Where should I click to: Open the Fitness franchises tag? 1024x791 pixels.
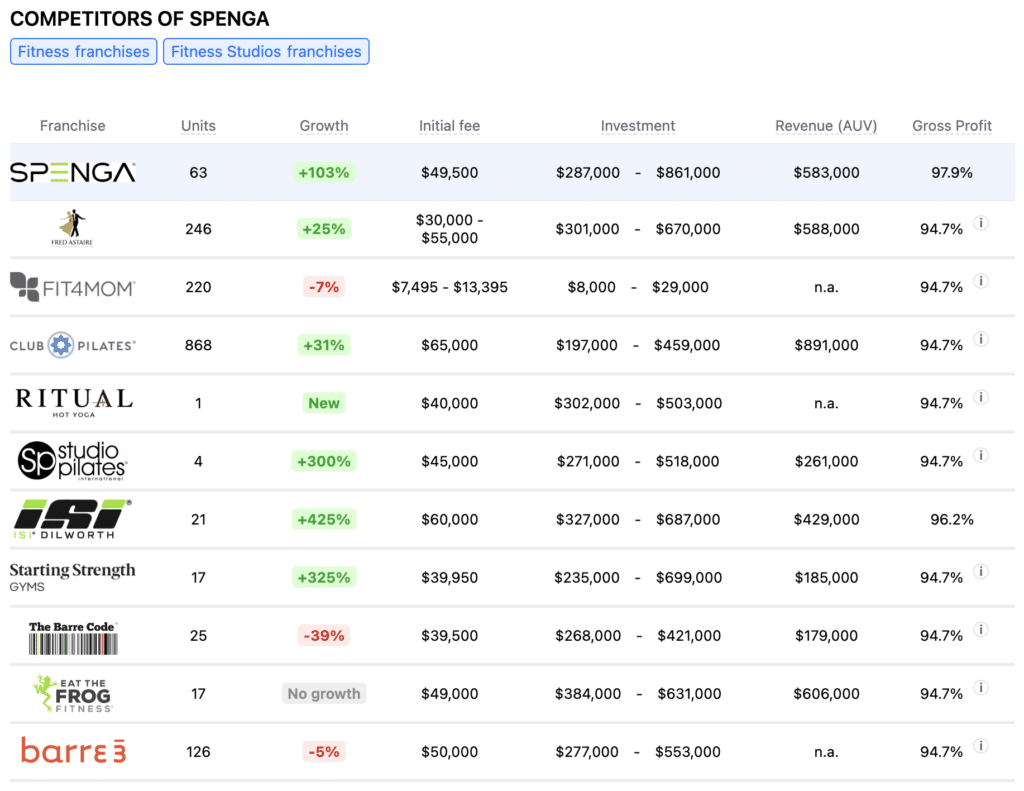click(84, 52)
